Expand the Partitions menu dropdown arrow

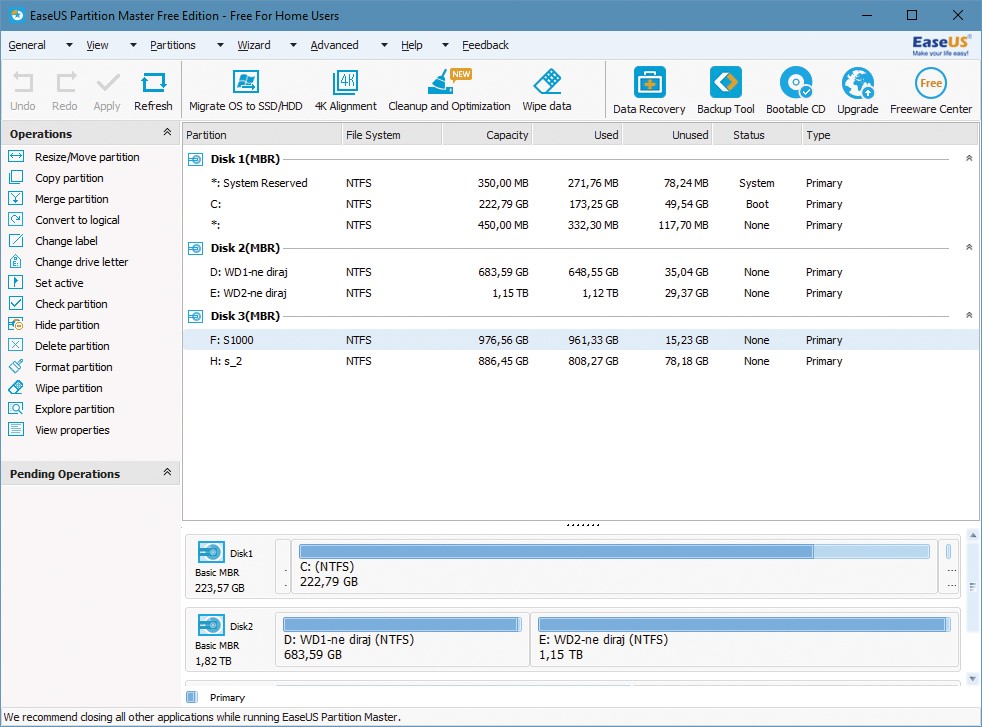220,45
